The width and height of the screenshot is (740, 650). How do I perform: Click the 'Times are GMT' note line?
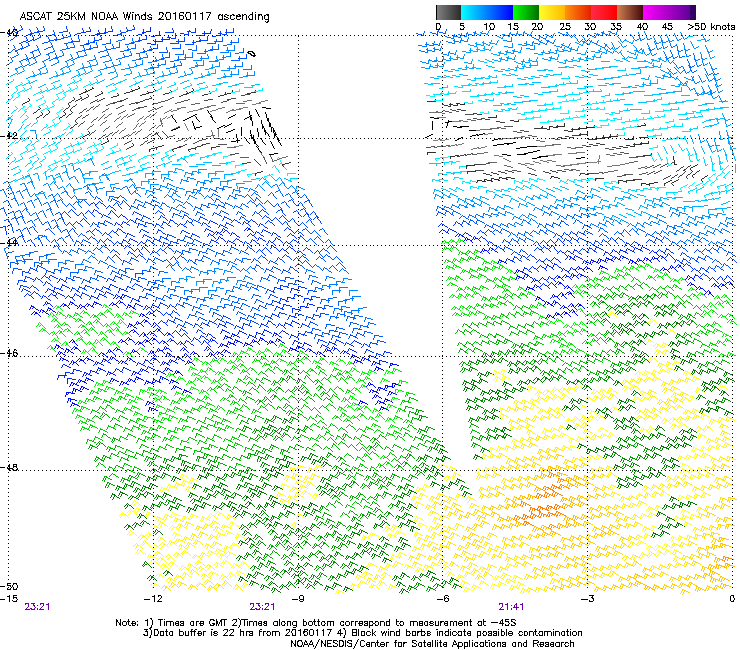[x=316, y=623]
